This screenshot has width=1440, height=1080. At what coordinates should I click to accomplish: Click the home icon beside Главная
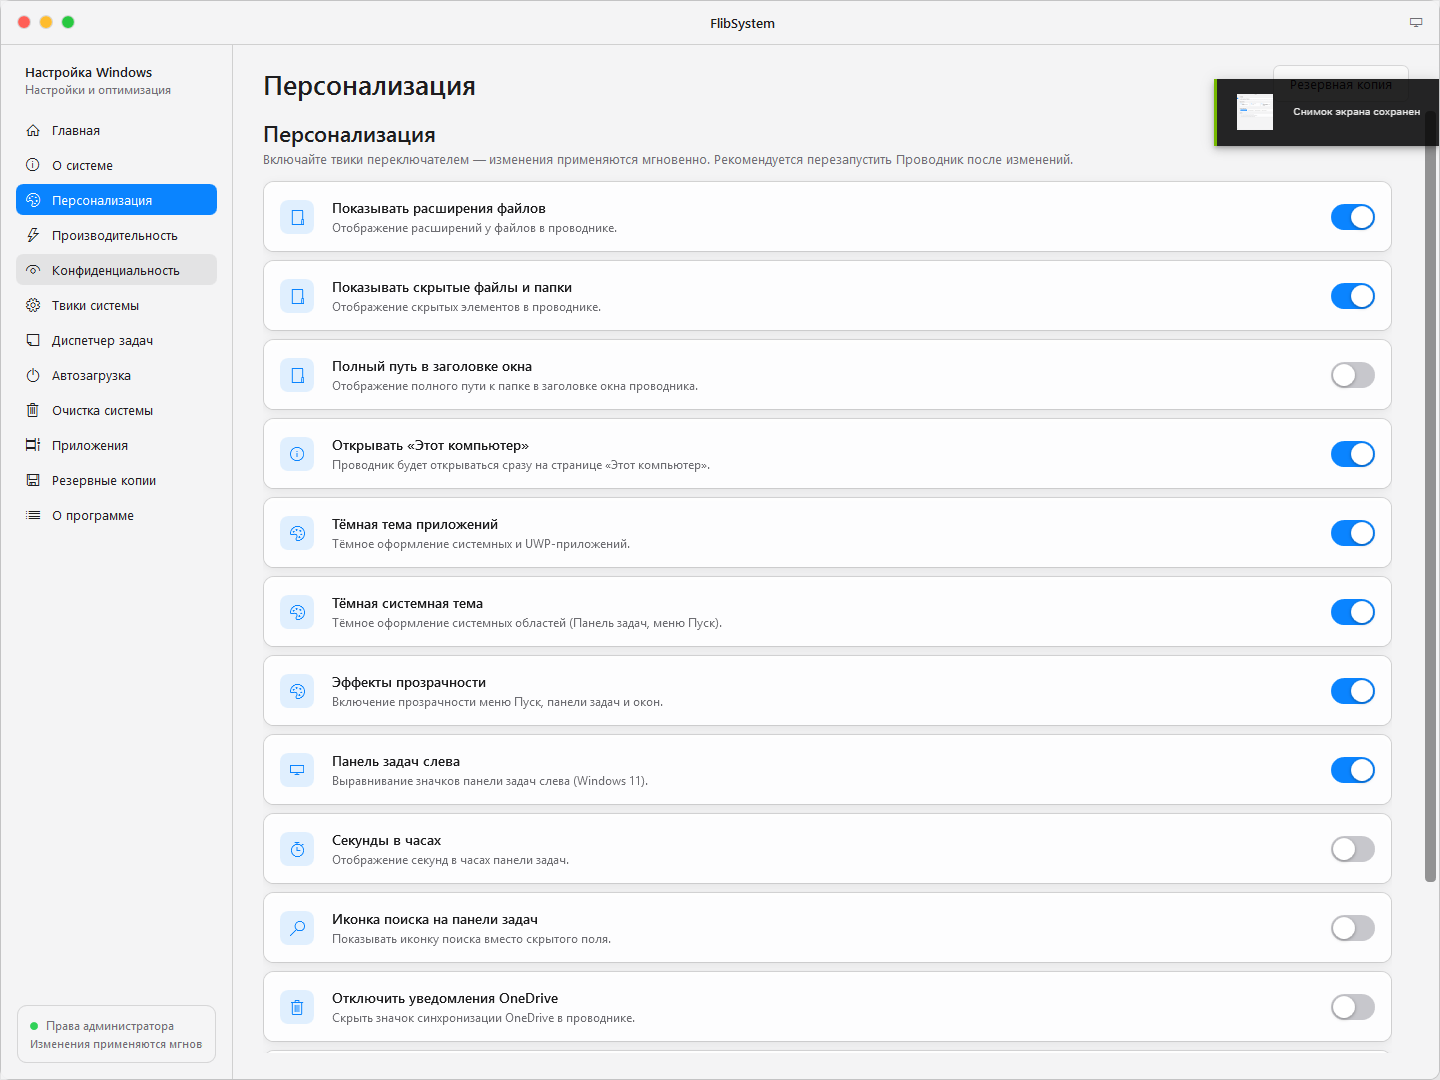click(33, 131)
